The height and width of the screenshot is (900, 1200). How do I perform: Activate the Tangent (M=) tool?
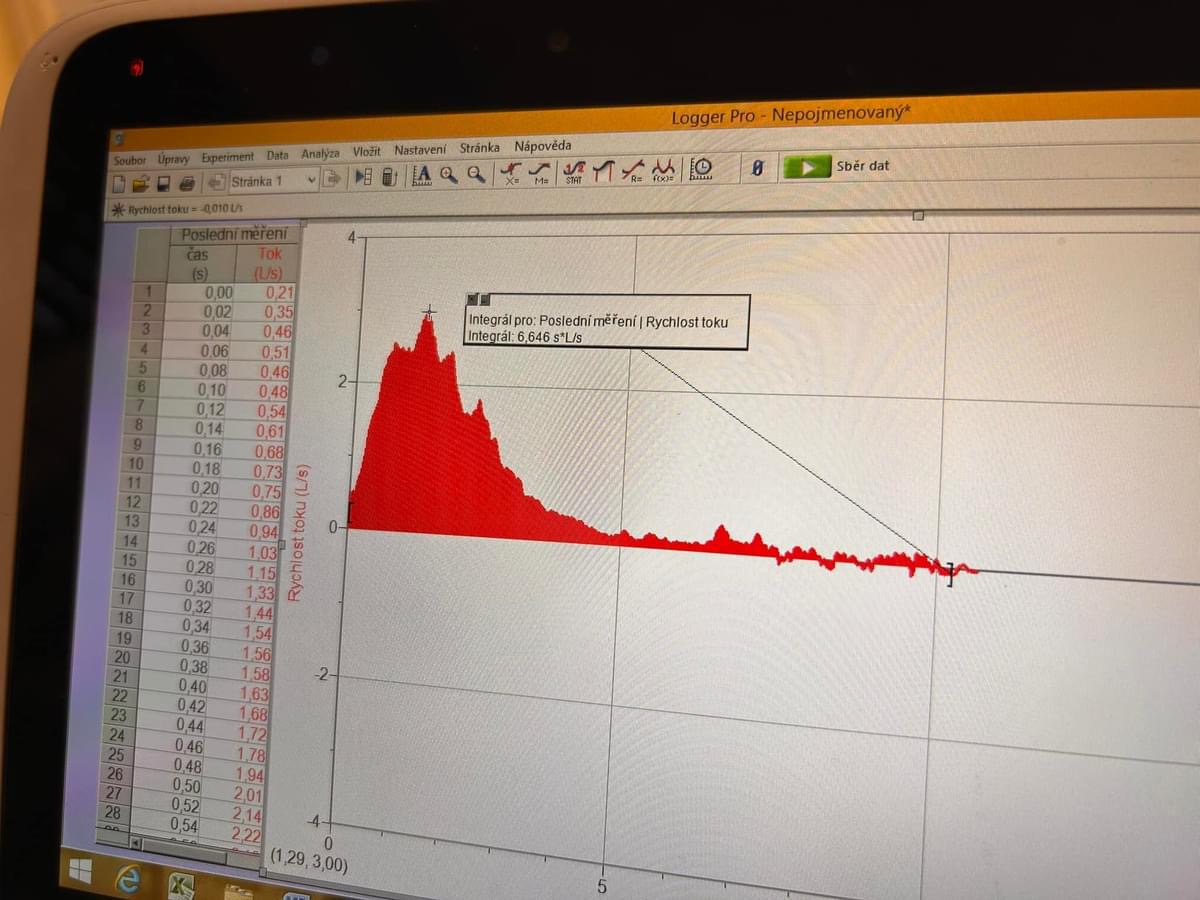pos(541,172)
